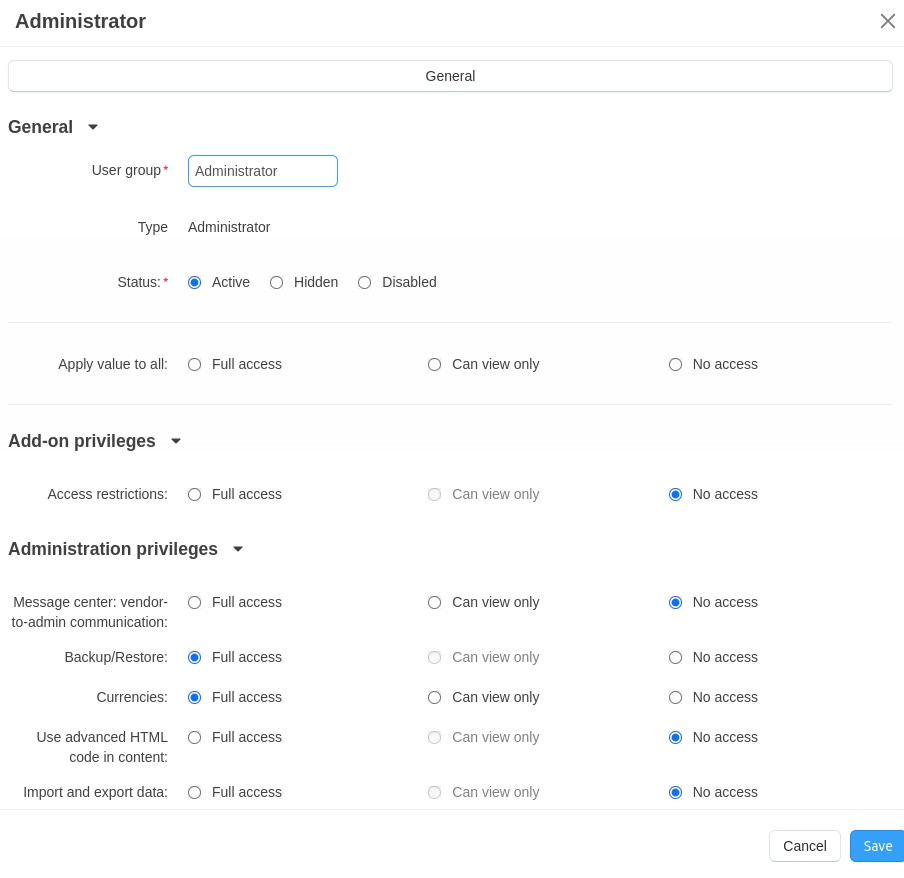Click the General section heading

tap(40, 127)
